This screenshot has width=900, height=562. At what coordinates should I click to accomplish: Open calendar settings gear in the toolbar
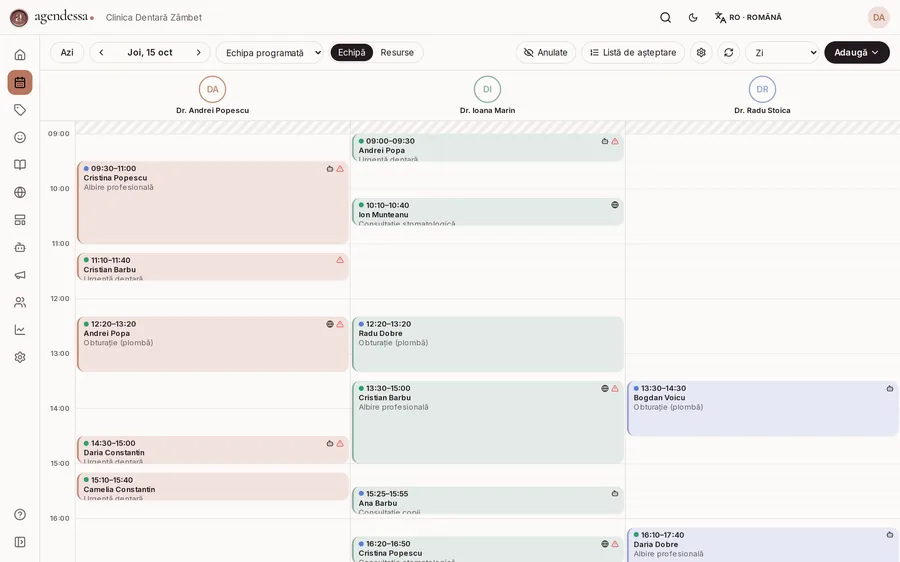coord(701,52)
